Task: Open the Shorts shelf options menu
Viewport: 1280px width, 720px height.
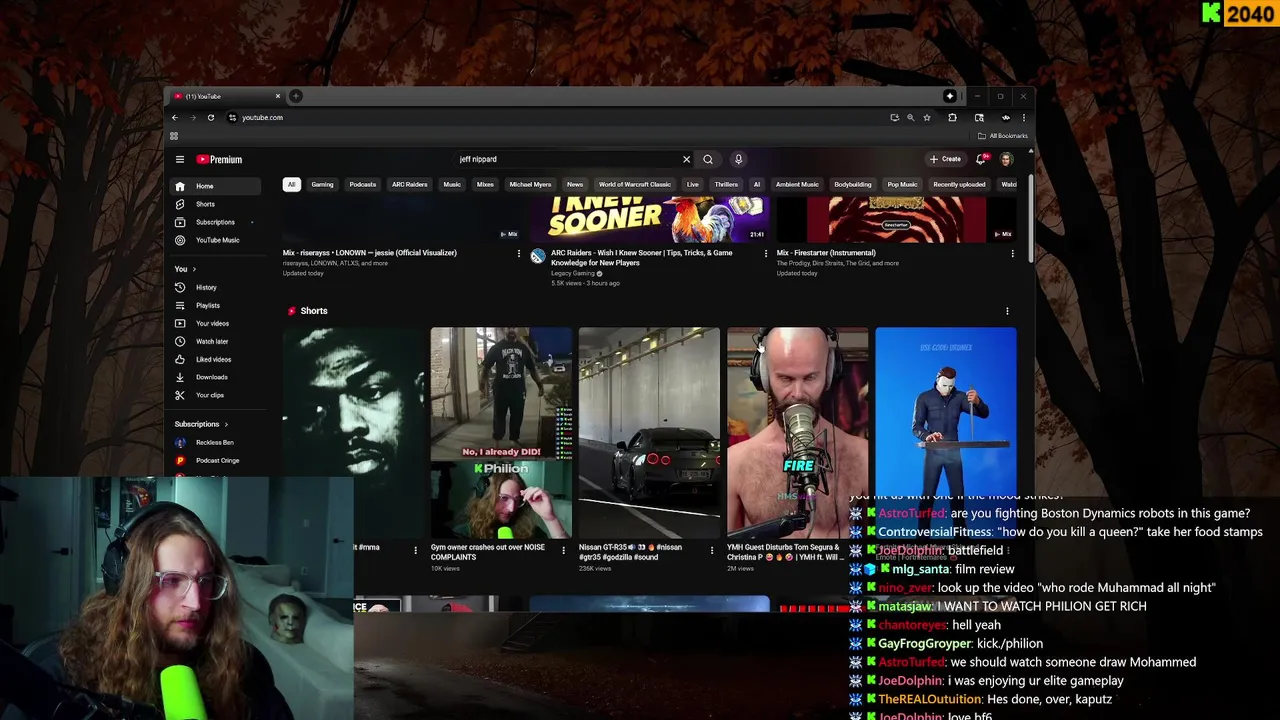Action: [x=1007, y=311]
